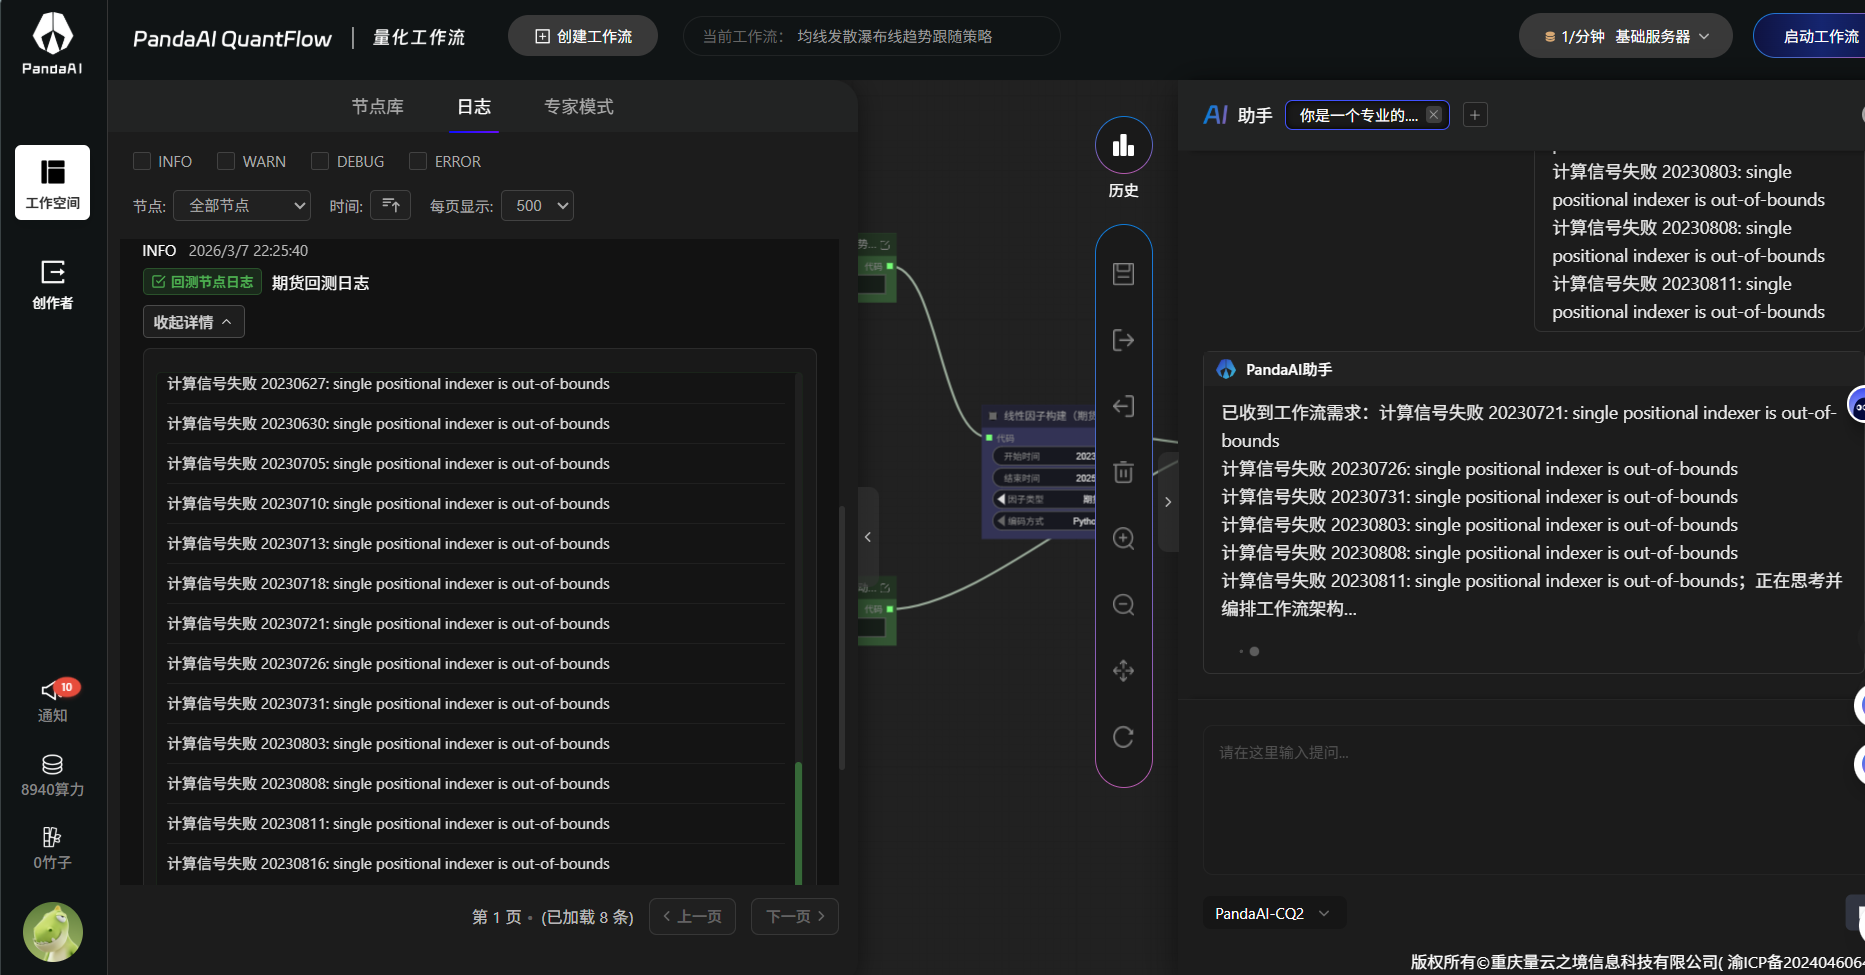
Task: Open the PandaAI-CQ2 model dropdown
Action: 1273,913
